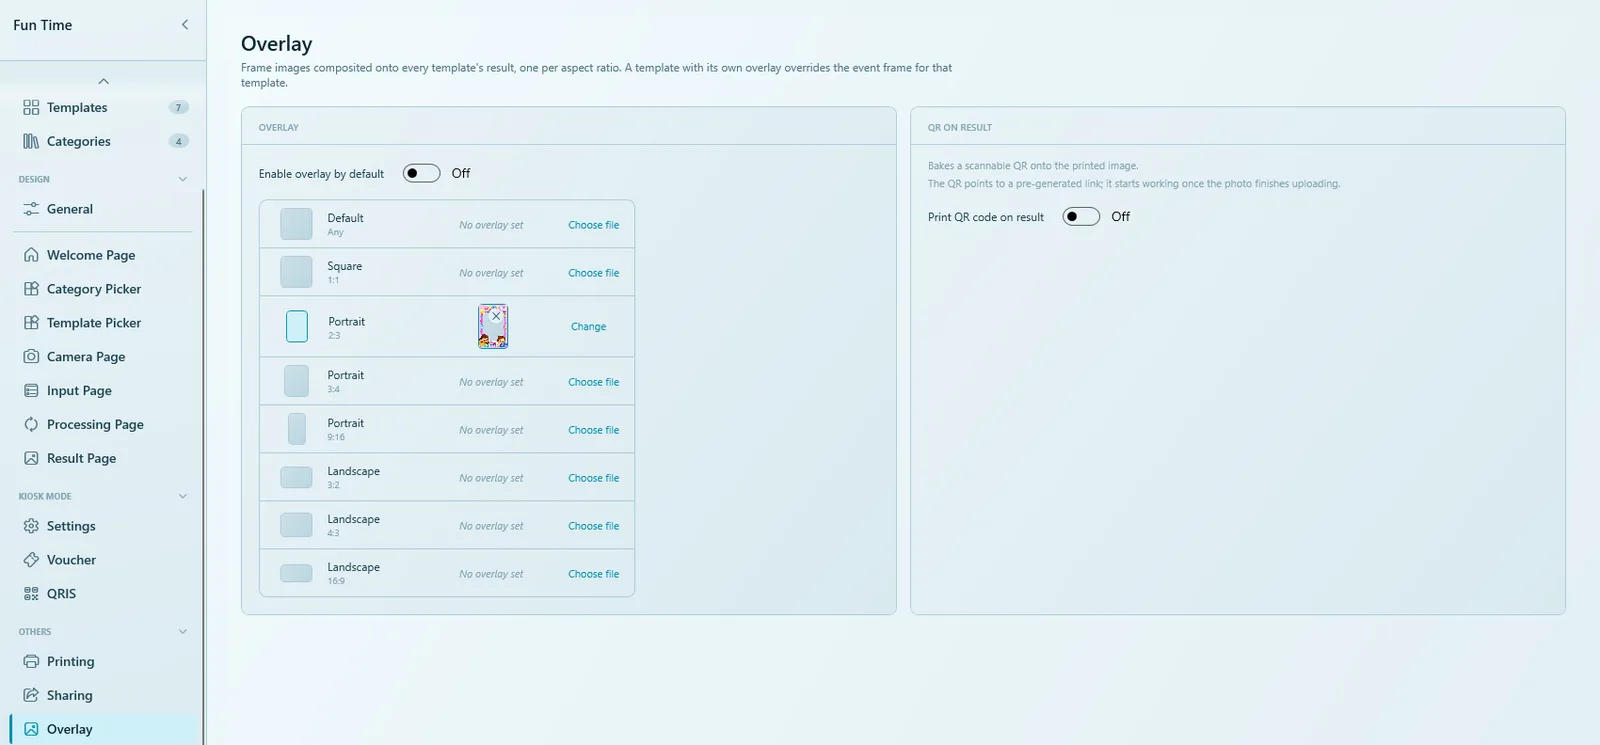Viewport: 1600px width, 745px height.
Task: Remove the Portrait 2:3 overlay with X
Action: 496,316
